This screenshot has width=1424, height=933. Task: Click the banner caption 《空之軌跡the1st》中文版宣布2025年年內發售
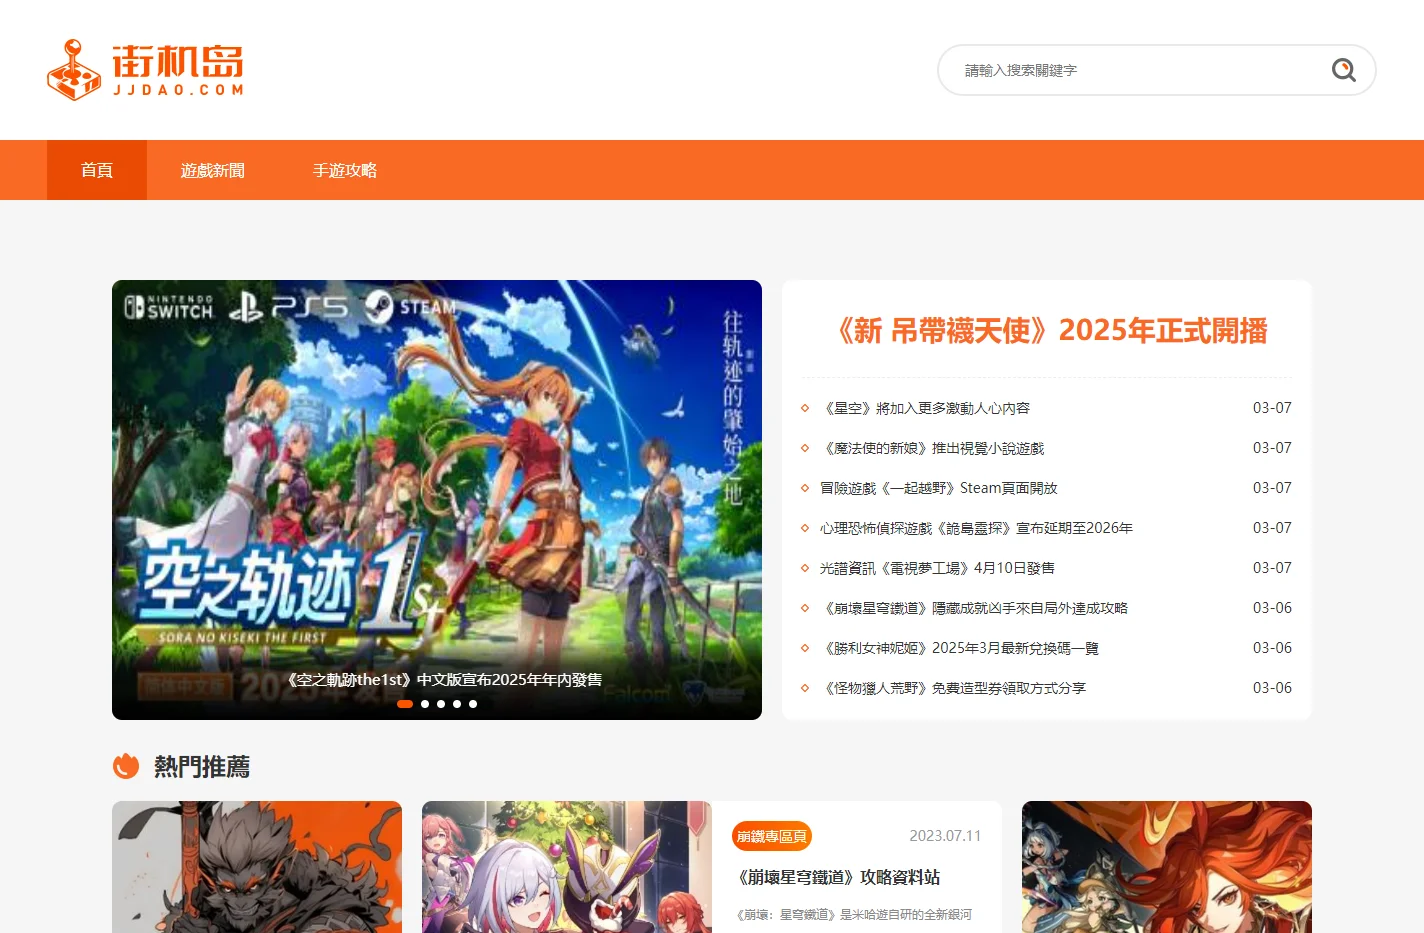[x=443, y=680]
